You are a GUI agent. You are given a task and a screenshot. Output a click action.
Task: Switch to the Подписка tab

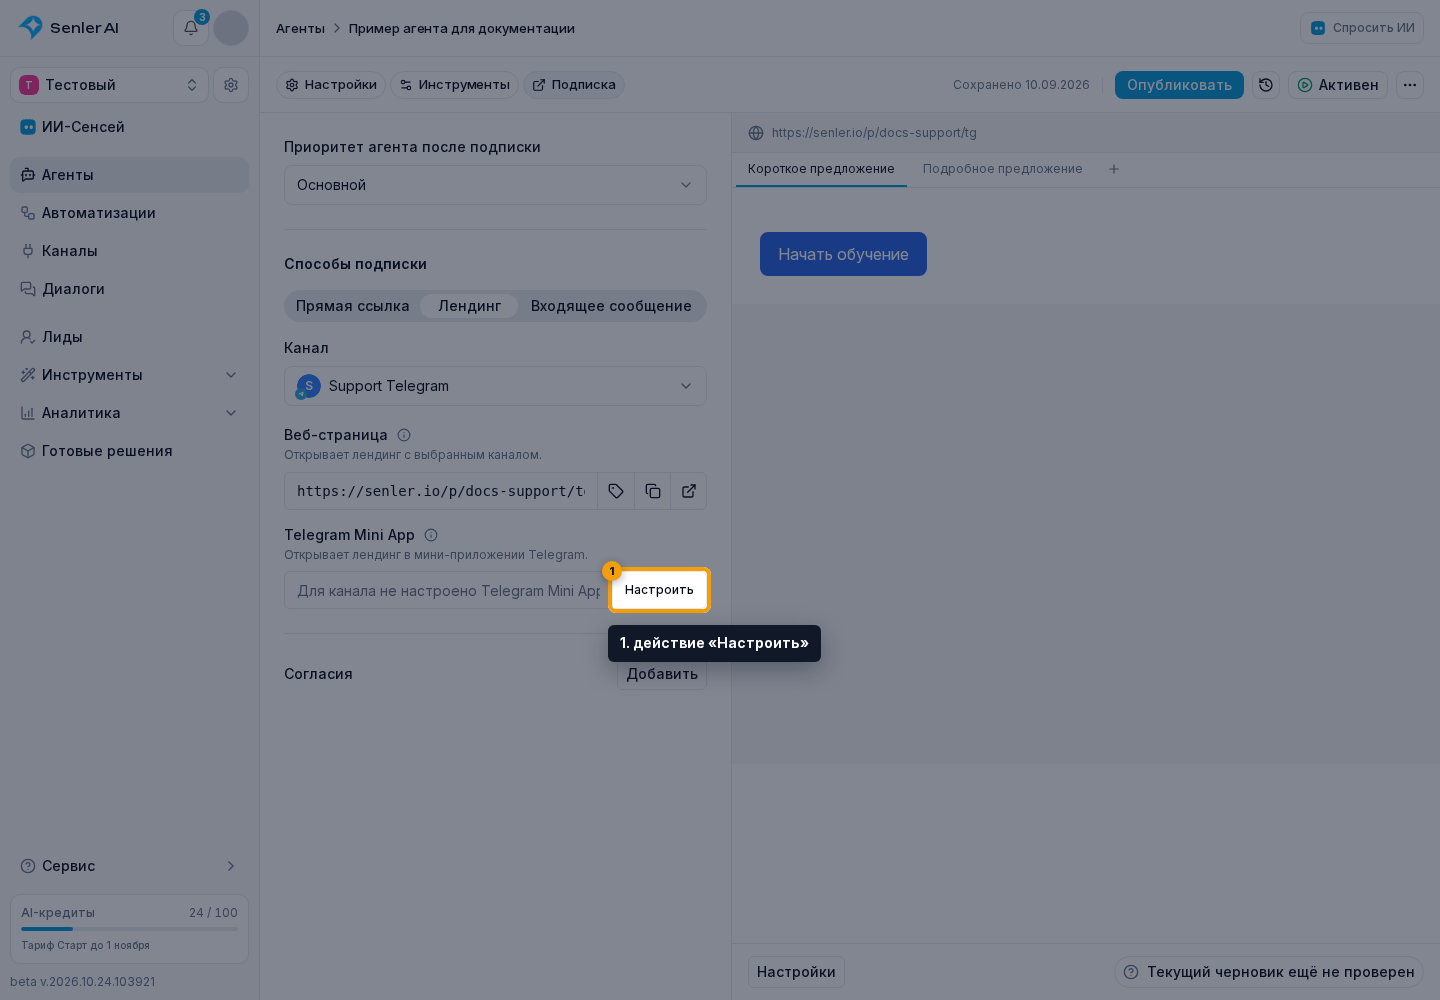[x=574, y=85]
